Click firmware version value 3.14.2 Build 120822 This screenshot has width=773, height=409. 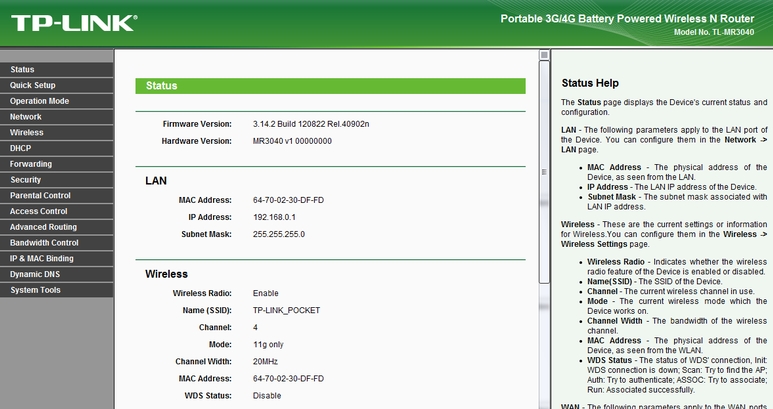[x=311, y=124]
